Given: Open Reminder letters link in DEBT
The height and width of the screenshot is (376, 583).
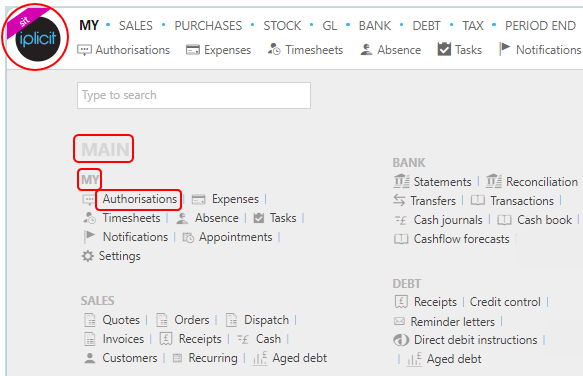Looking at the screenshot, I should coord(453,322).
